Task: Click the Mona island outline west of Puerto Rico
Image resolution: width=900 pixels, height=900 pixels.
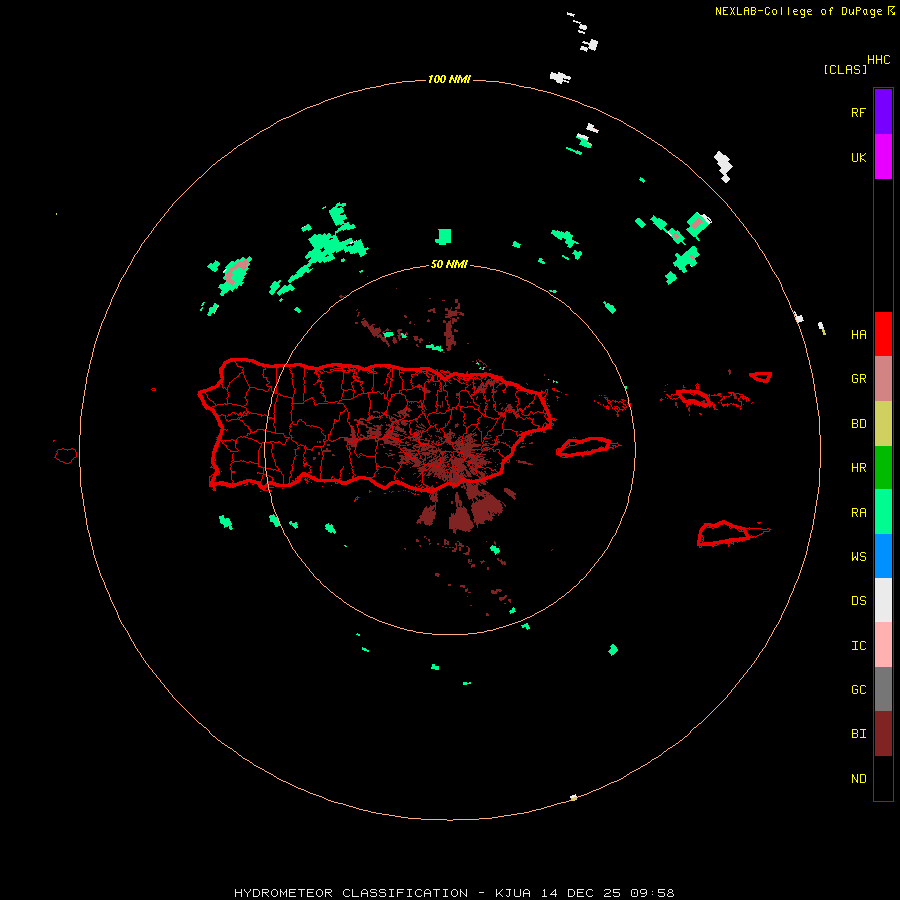Action: click(x=66, y=456)
